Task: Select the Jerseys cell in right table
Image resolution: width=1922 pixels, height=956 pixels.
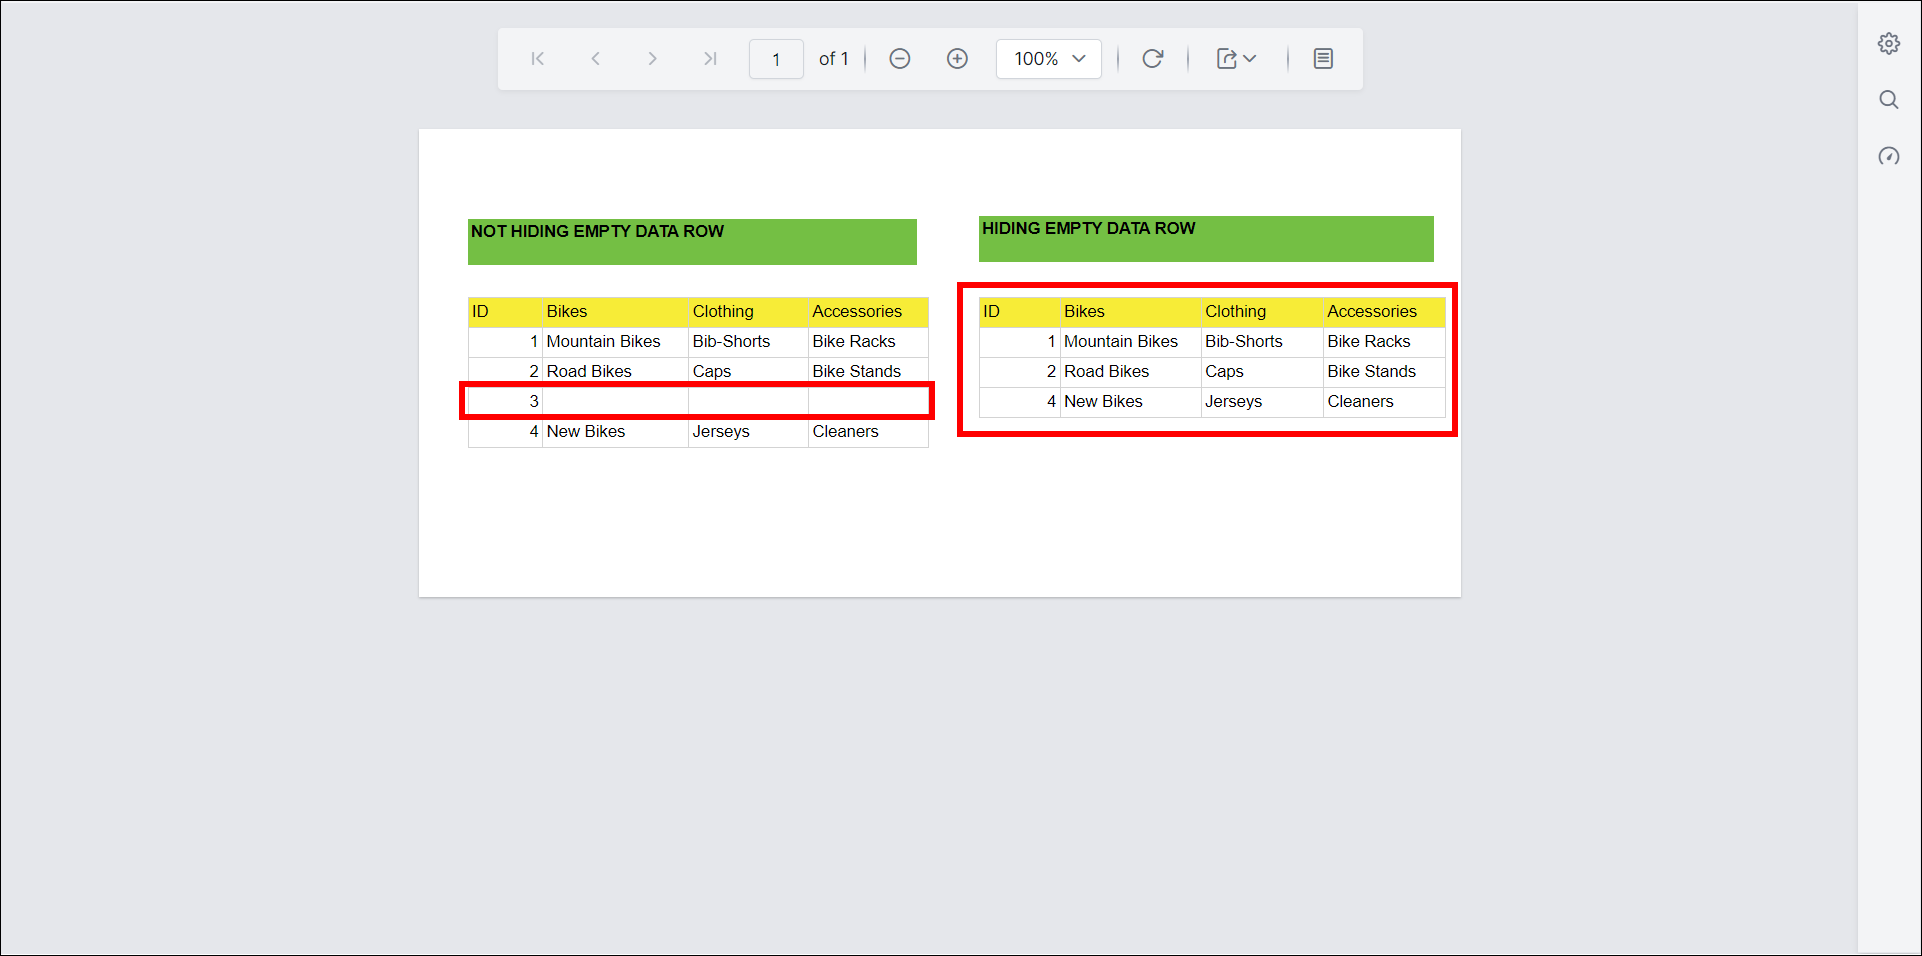Action: click(x=1234, y=402)
